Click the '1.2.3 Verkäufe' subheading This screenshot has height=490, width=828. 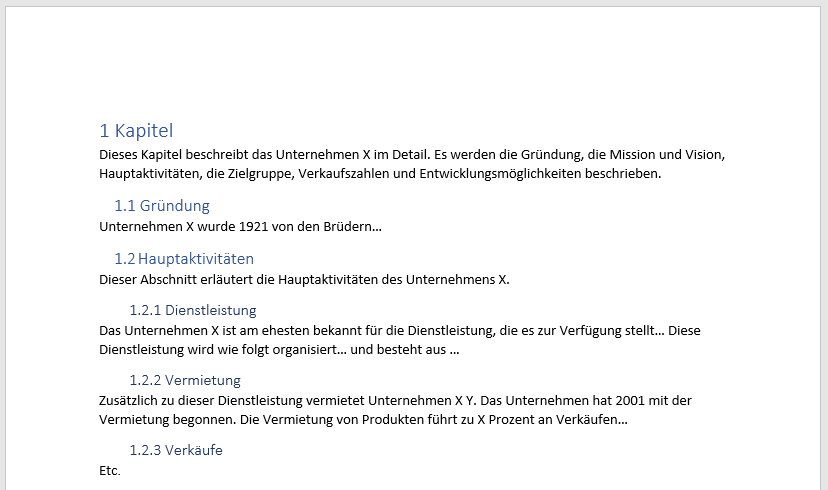coord(176,450)
